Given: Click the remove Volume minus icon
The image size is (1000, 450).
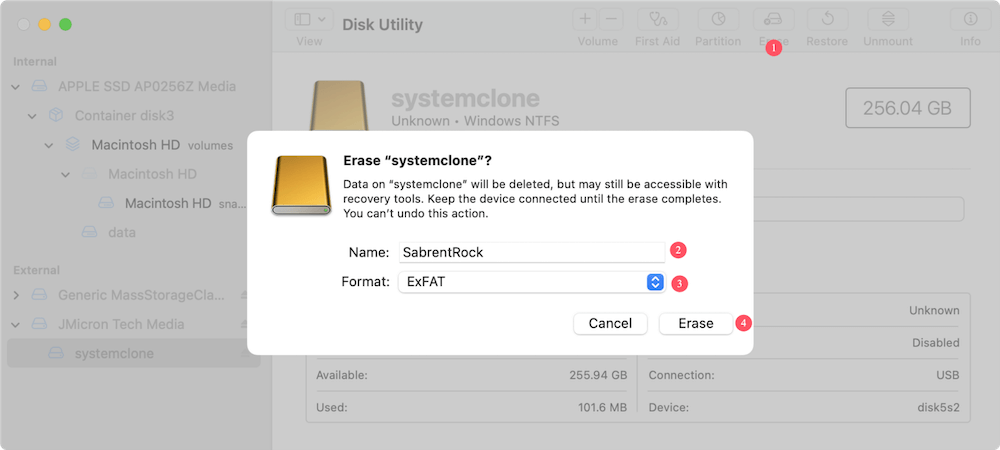Looking at the screenshot, I should pos(611,19).
